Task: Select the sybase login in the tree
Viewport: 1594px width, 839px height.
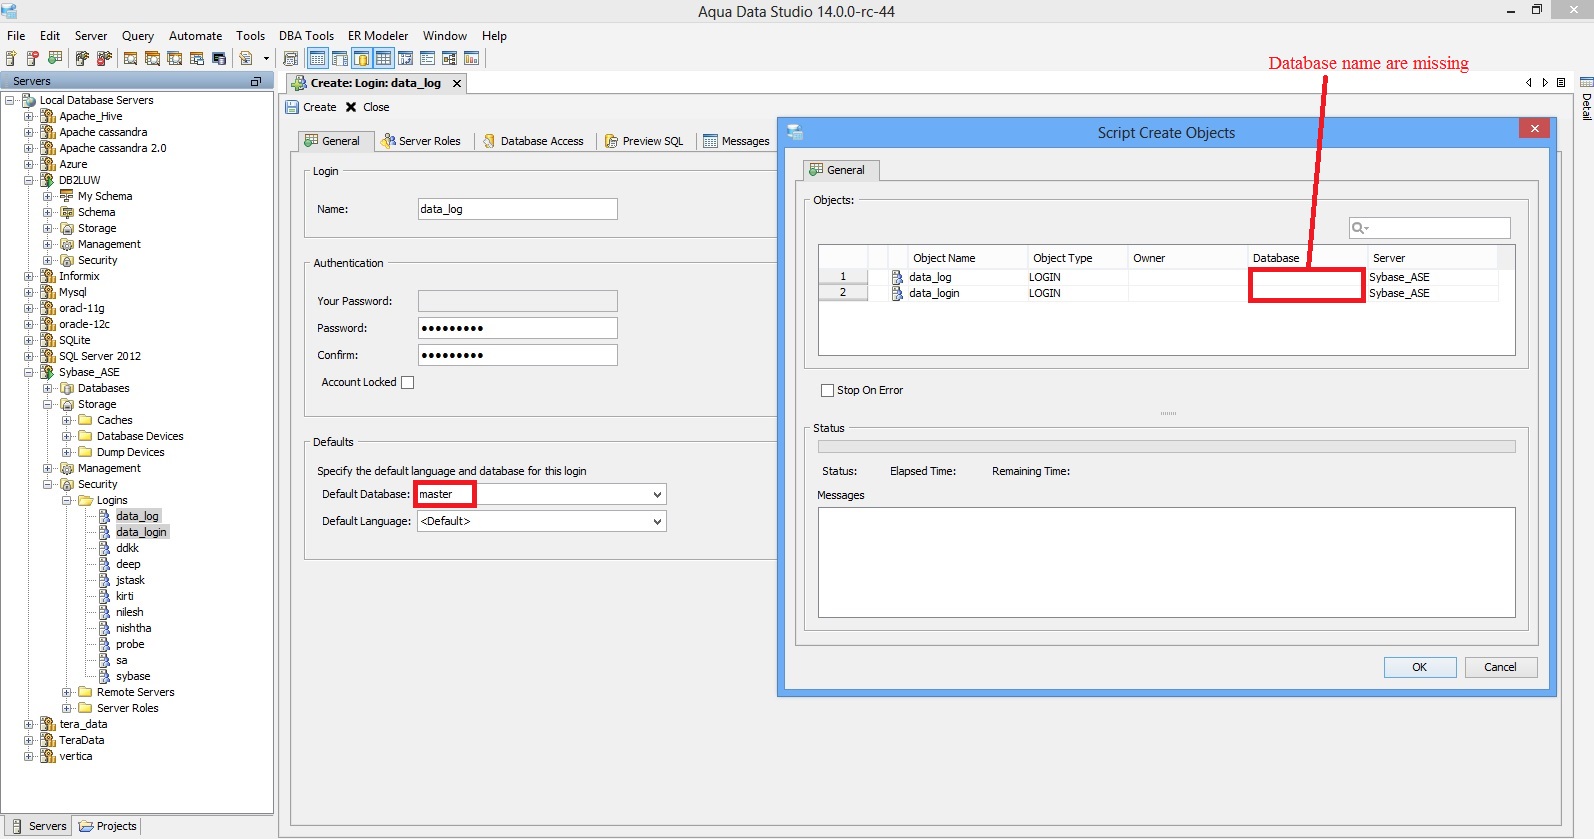Action: point(133,676)
